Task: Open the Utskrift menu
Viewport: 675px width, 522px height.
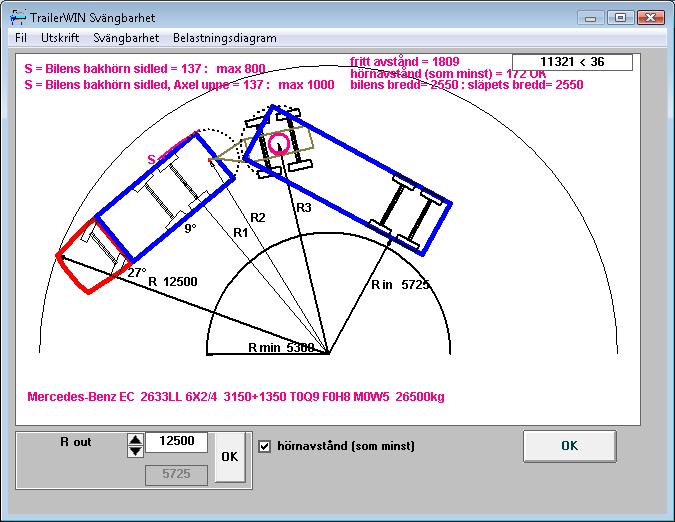Action: (60, 38)
